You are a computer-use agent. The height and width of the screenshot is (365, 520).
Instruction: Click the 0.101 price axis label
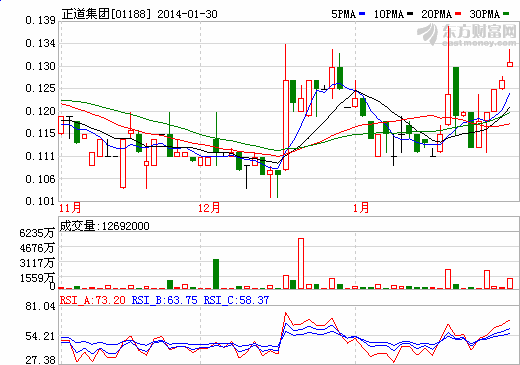[40, 201]
